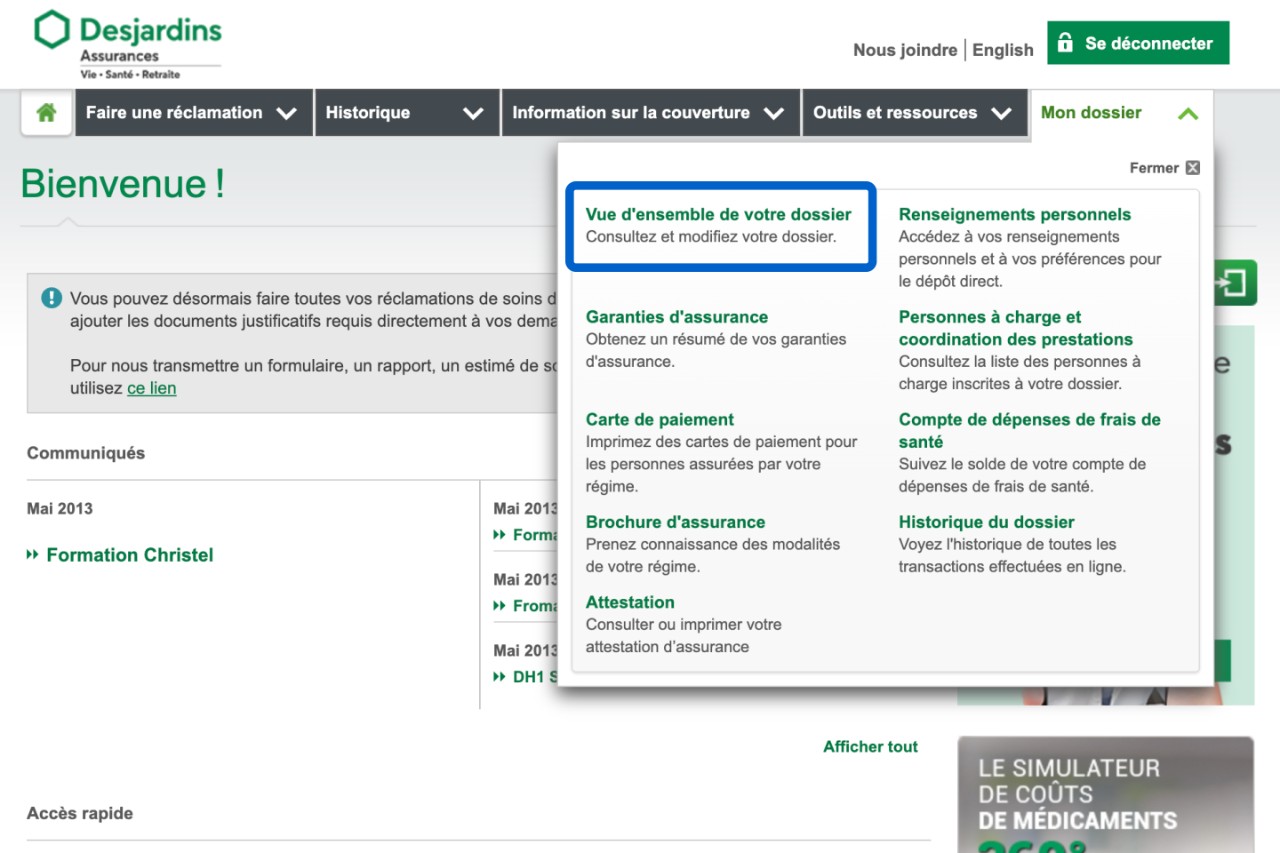
Task: Click the green login arrow icon at right
Action: (x=1234, y=283)
